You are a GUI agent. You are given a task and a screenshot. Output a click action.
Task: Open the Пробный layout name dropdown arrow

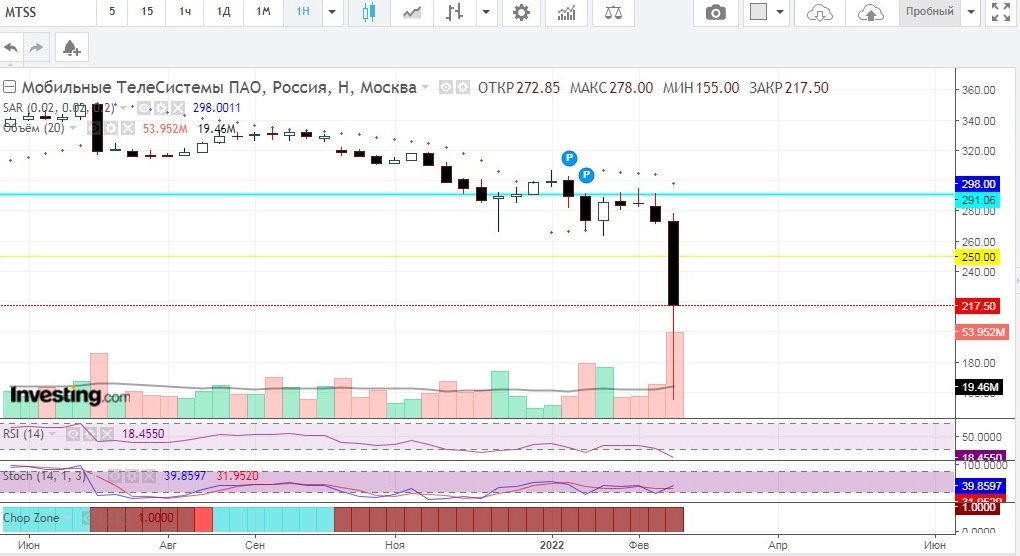[x=971, y=12]
